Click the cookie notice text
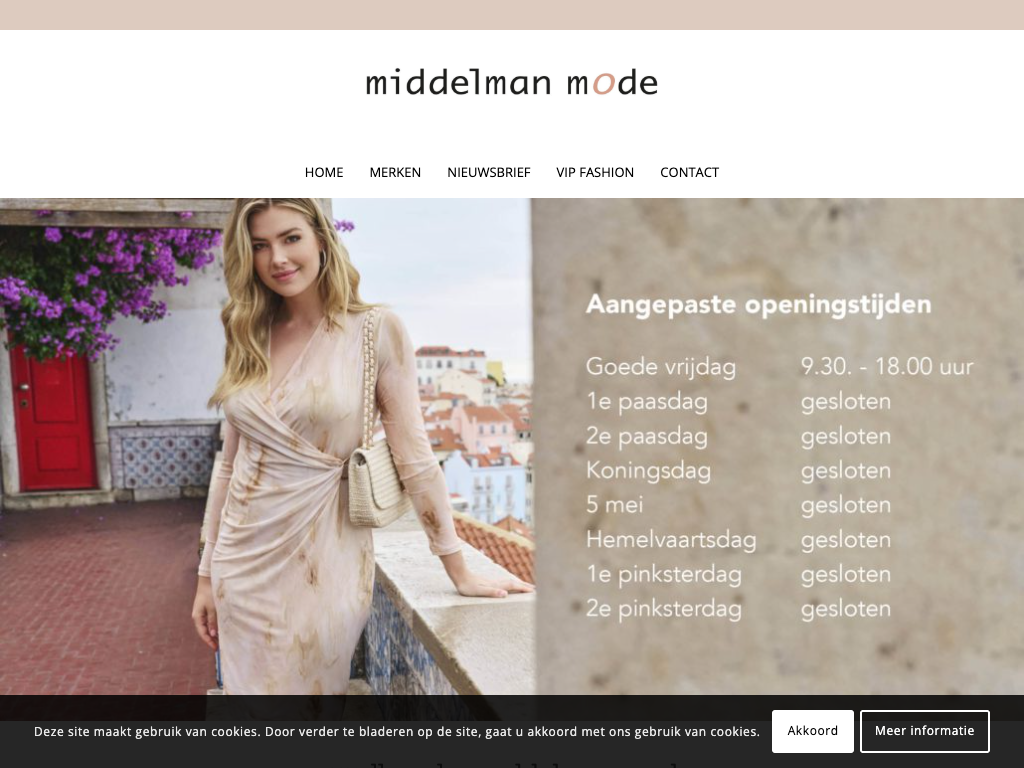Image resolution: width=1024 pixels, height=768 pixels. (397, 731)
